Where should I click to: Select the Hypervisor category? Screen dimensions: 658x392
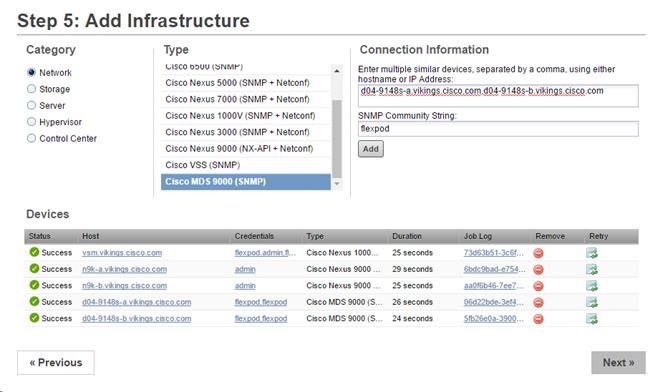(31, 122)
